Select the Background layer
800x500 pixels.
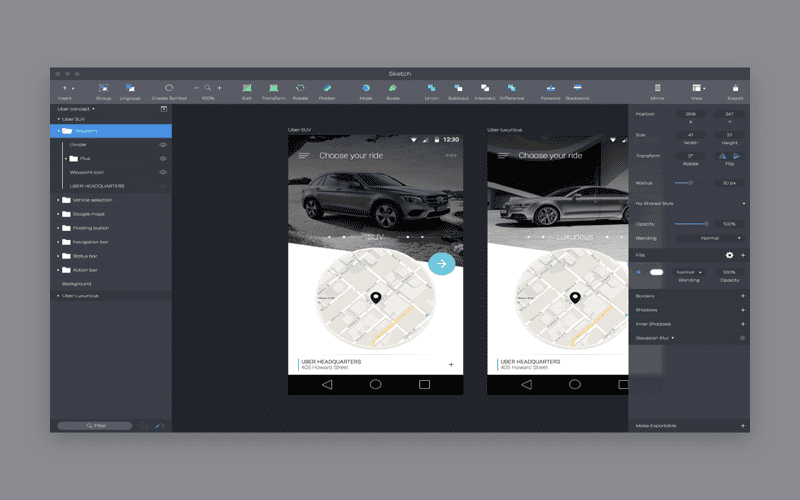77,283
